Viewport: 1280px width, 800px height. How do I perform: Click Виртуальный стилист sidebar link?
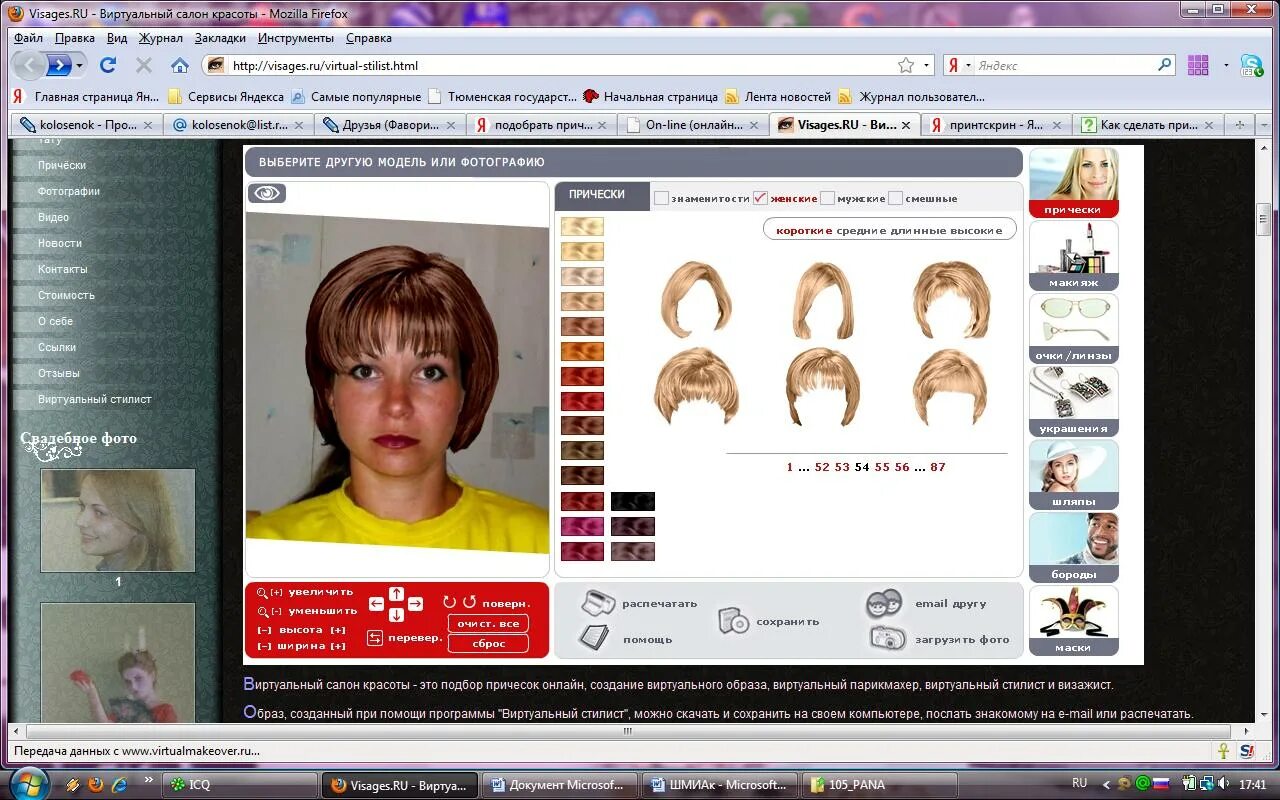point(95,399)
